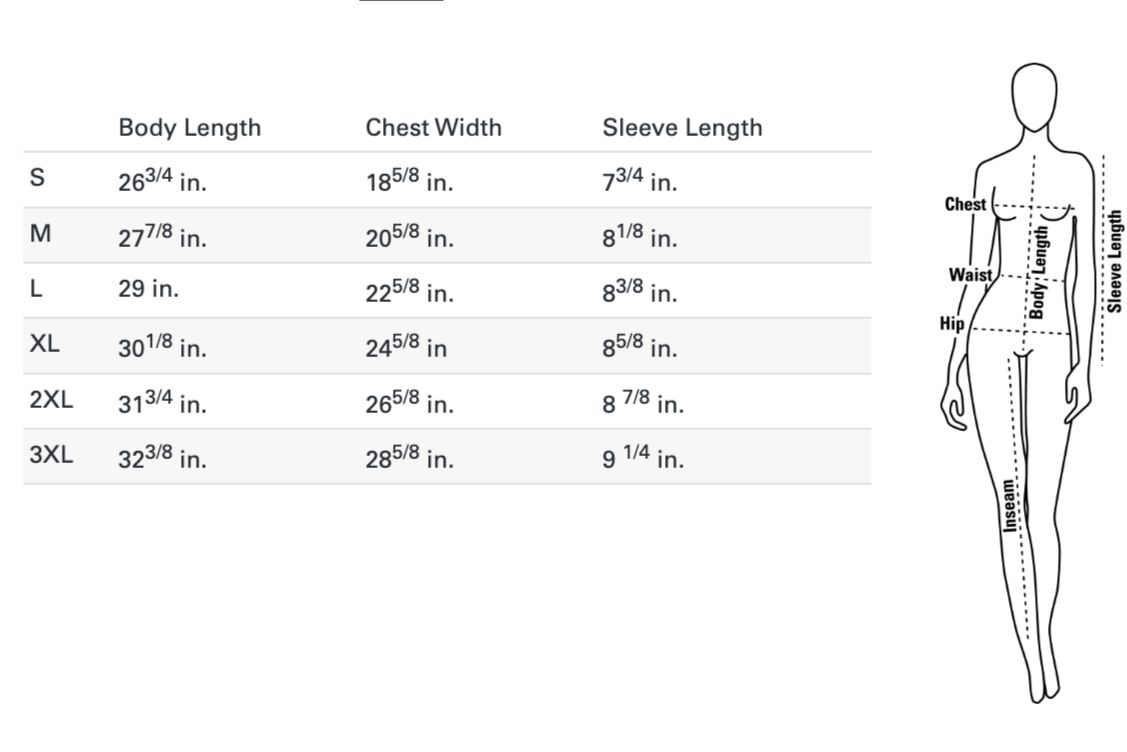Click the 9 1/4 in. sleeve length value
The width and height of the screenshot is (1127, 752).
pyautogui.click(x=643, y=457)
